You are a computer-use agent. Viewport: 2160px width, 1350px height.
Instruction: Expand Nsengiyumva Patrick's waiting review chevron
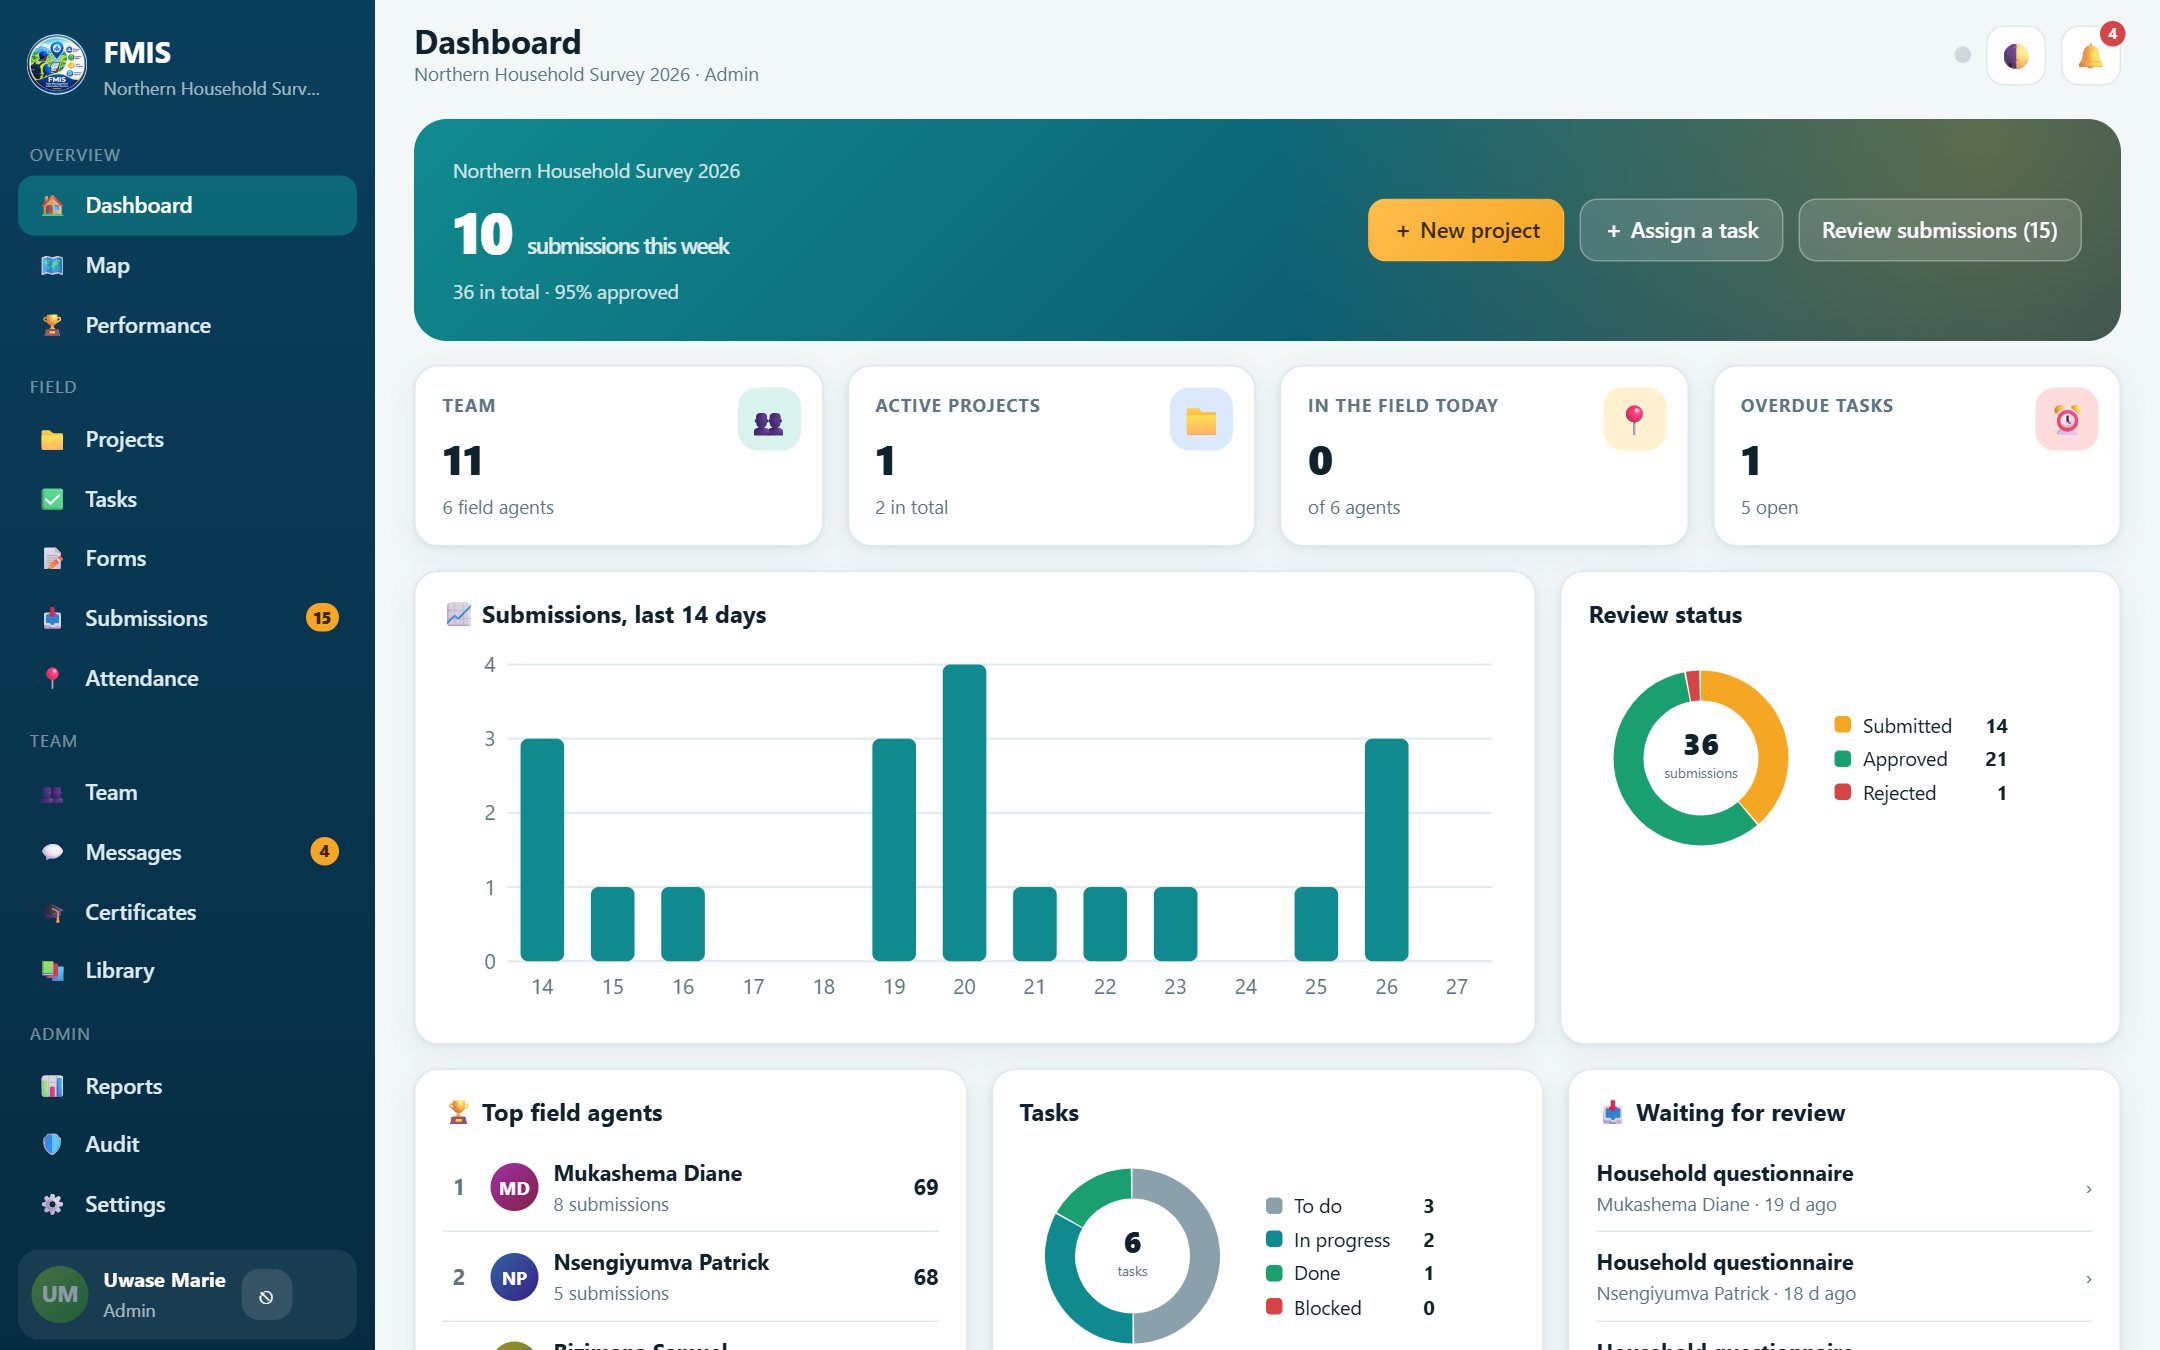tap(2088, 1279)
